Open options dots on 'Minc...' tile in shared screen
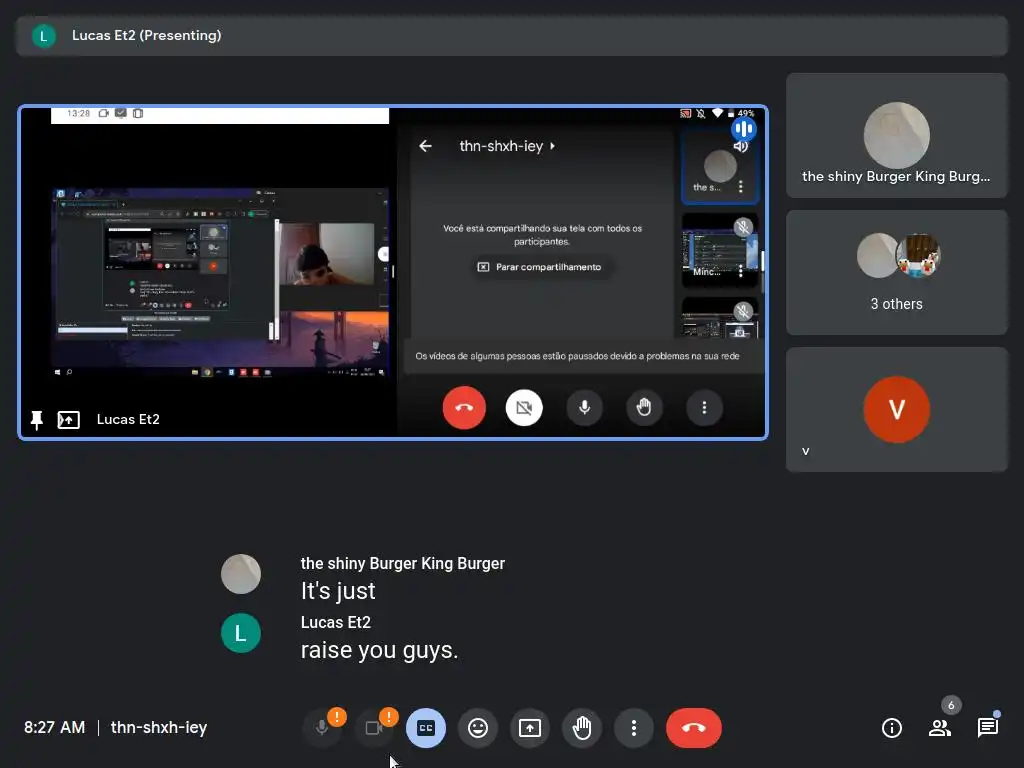 (x=741, y=271)
